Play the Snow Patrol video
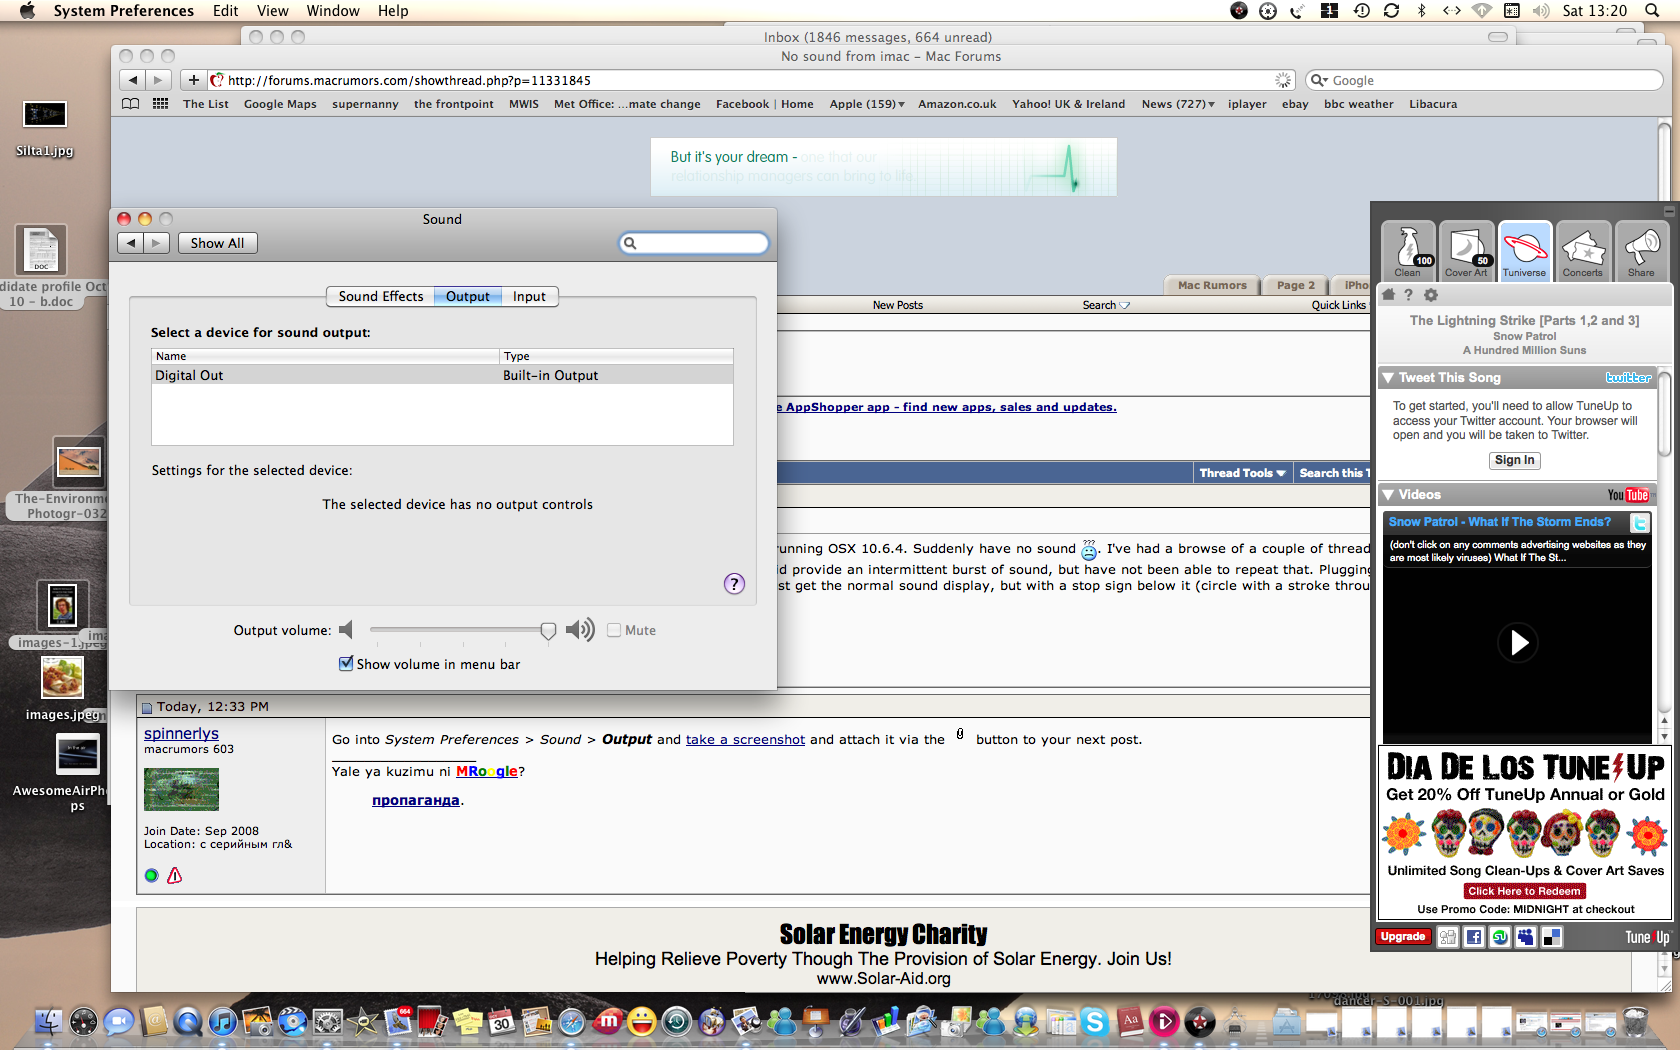 coord(1518,643)
